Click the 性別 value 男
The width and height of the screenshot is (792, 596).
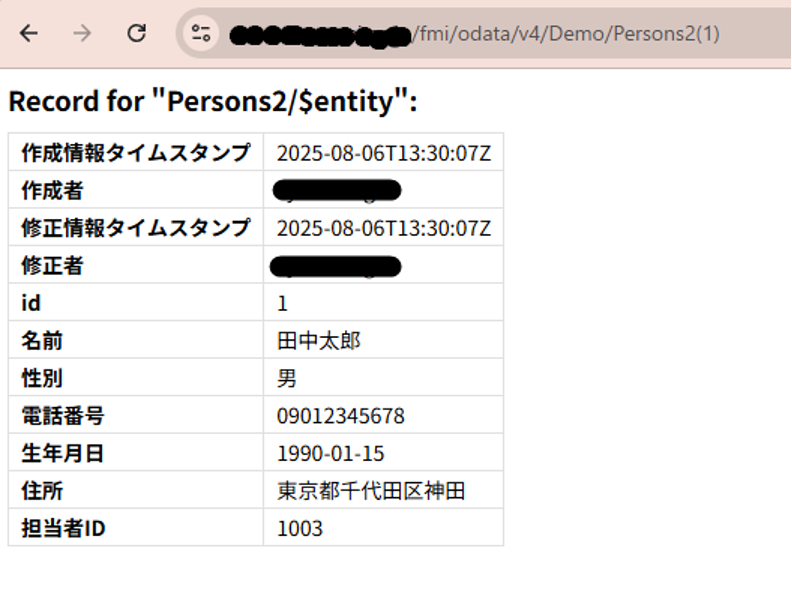(x=287, y=378)
